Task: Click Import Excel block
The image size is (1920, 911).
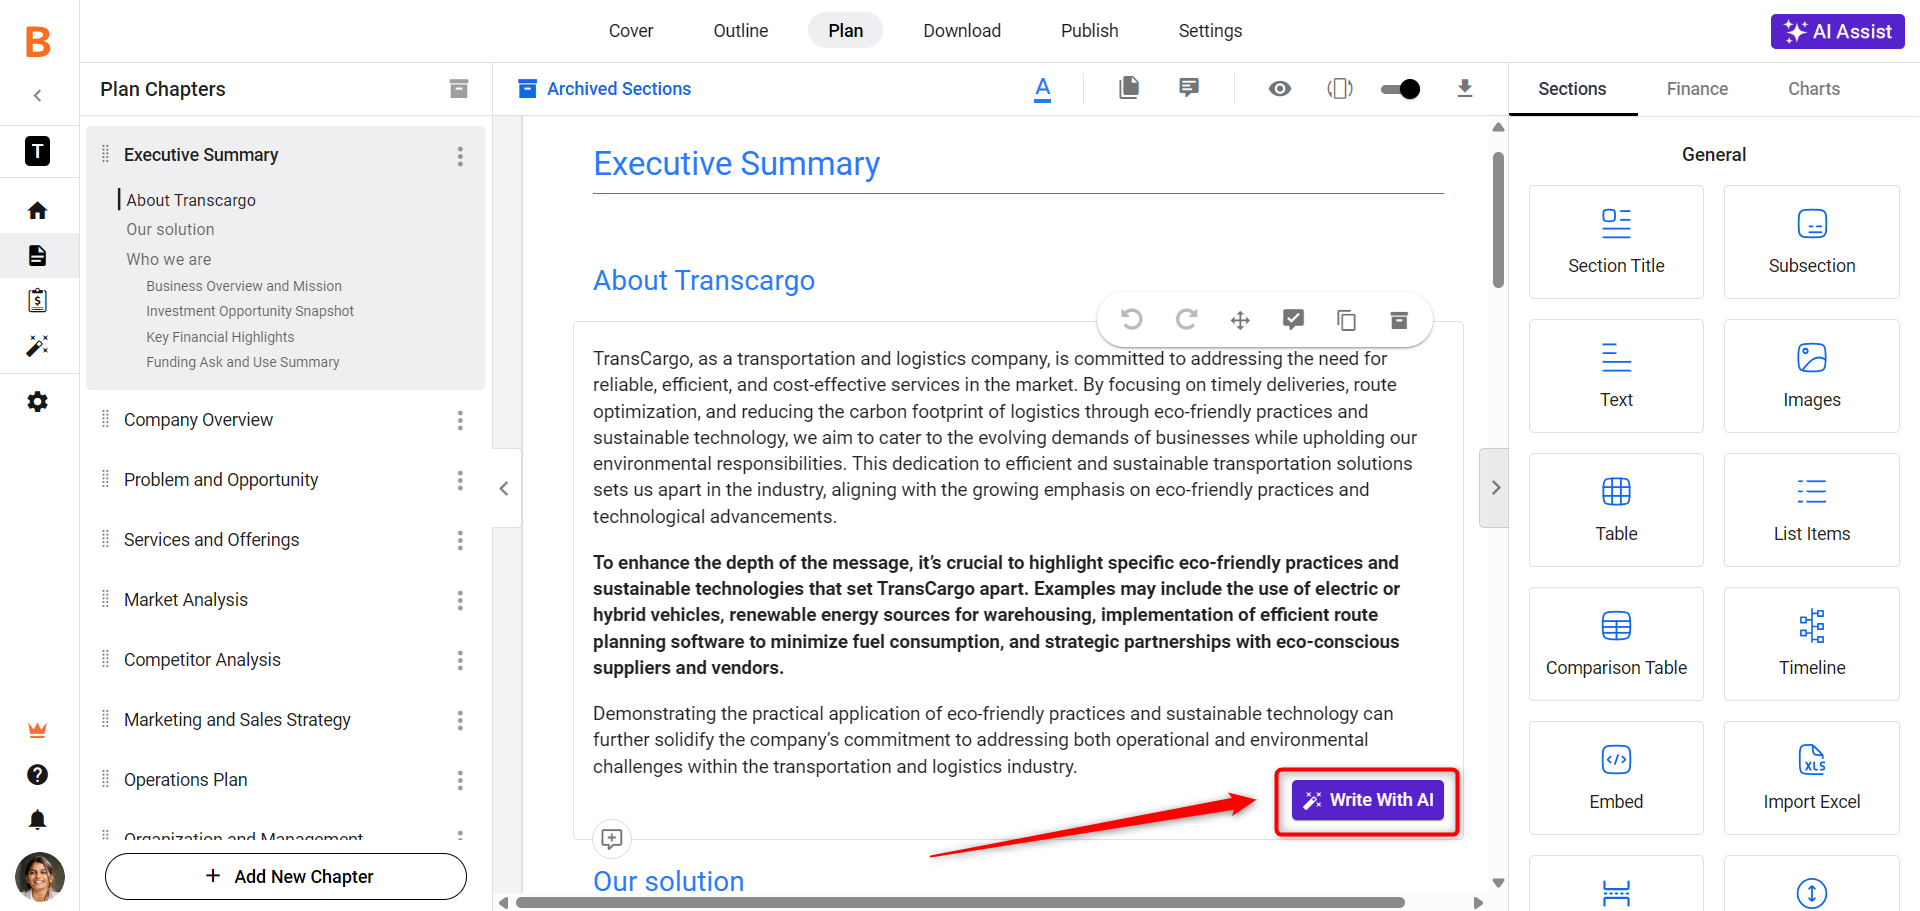Action: click(1812, 778)
